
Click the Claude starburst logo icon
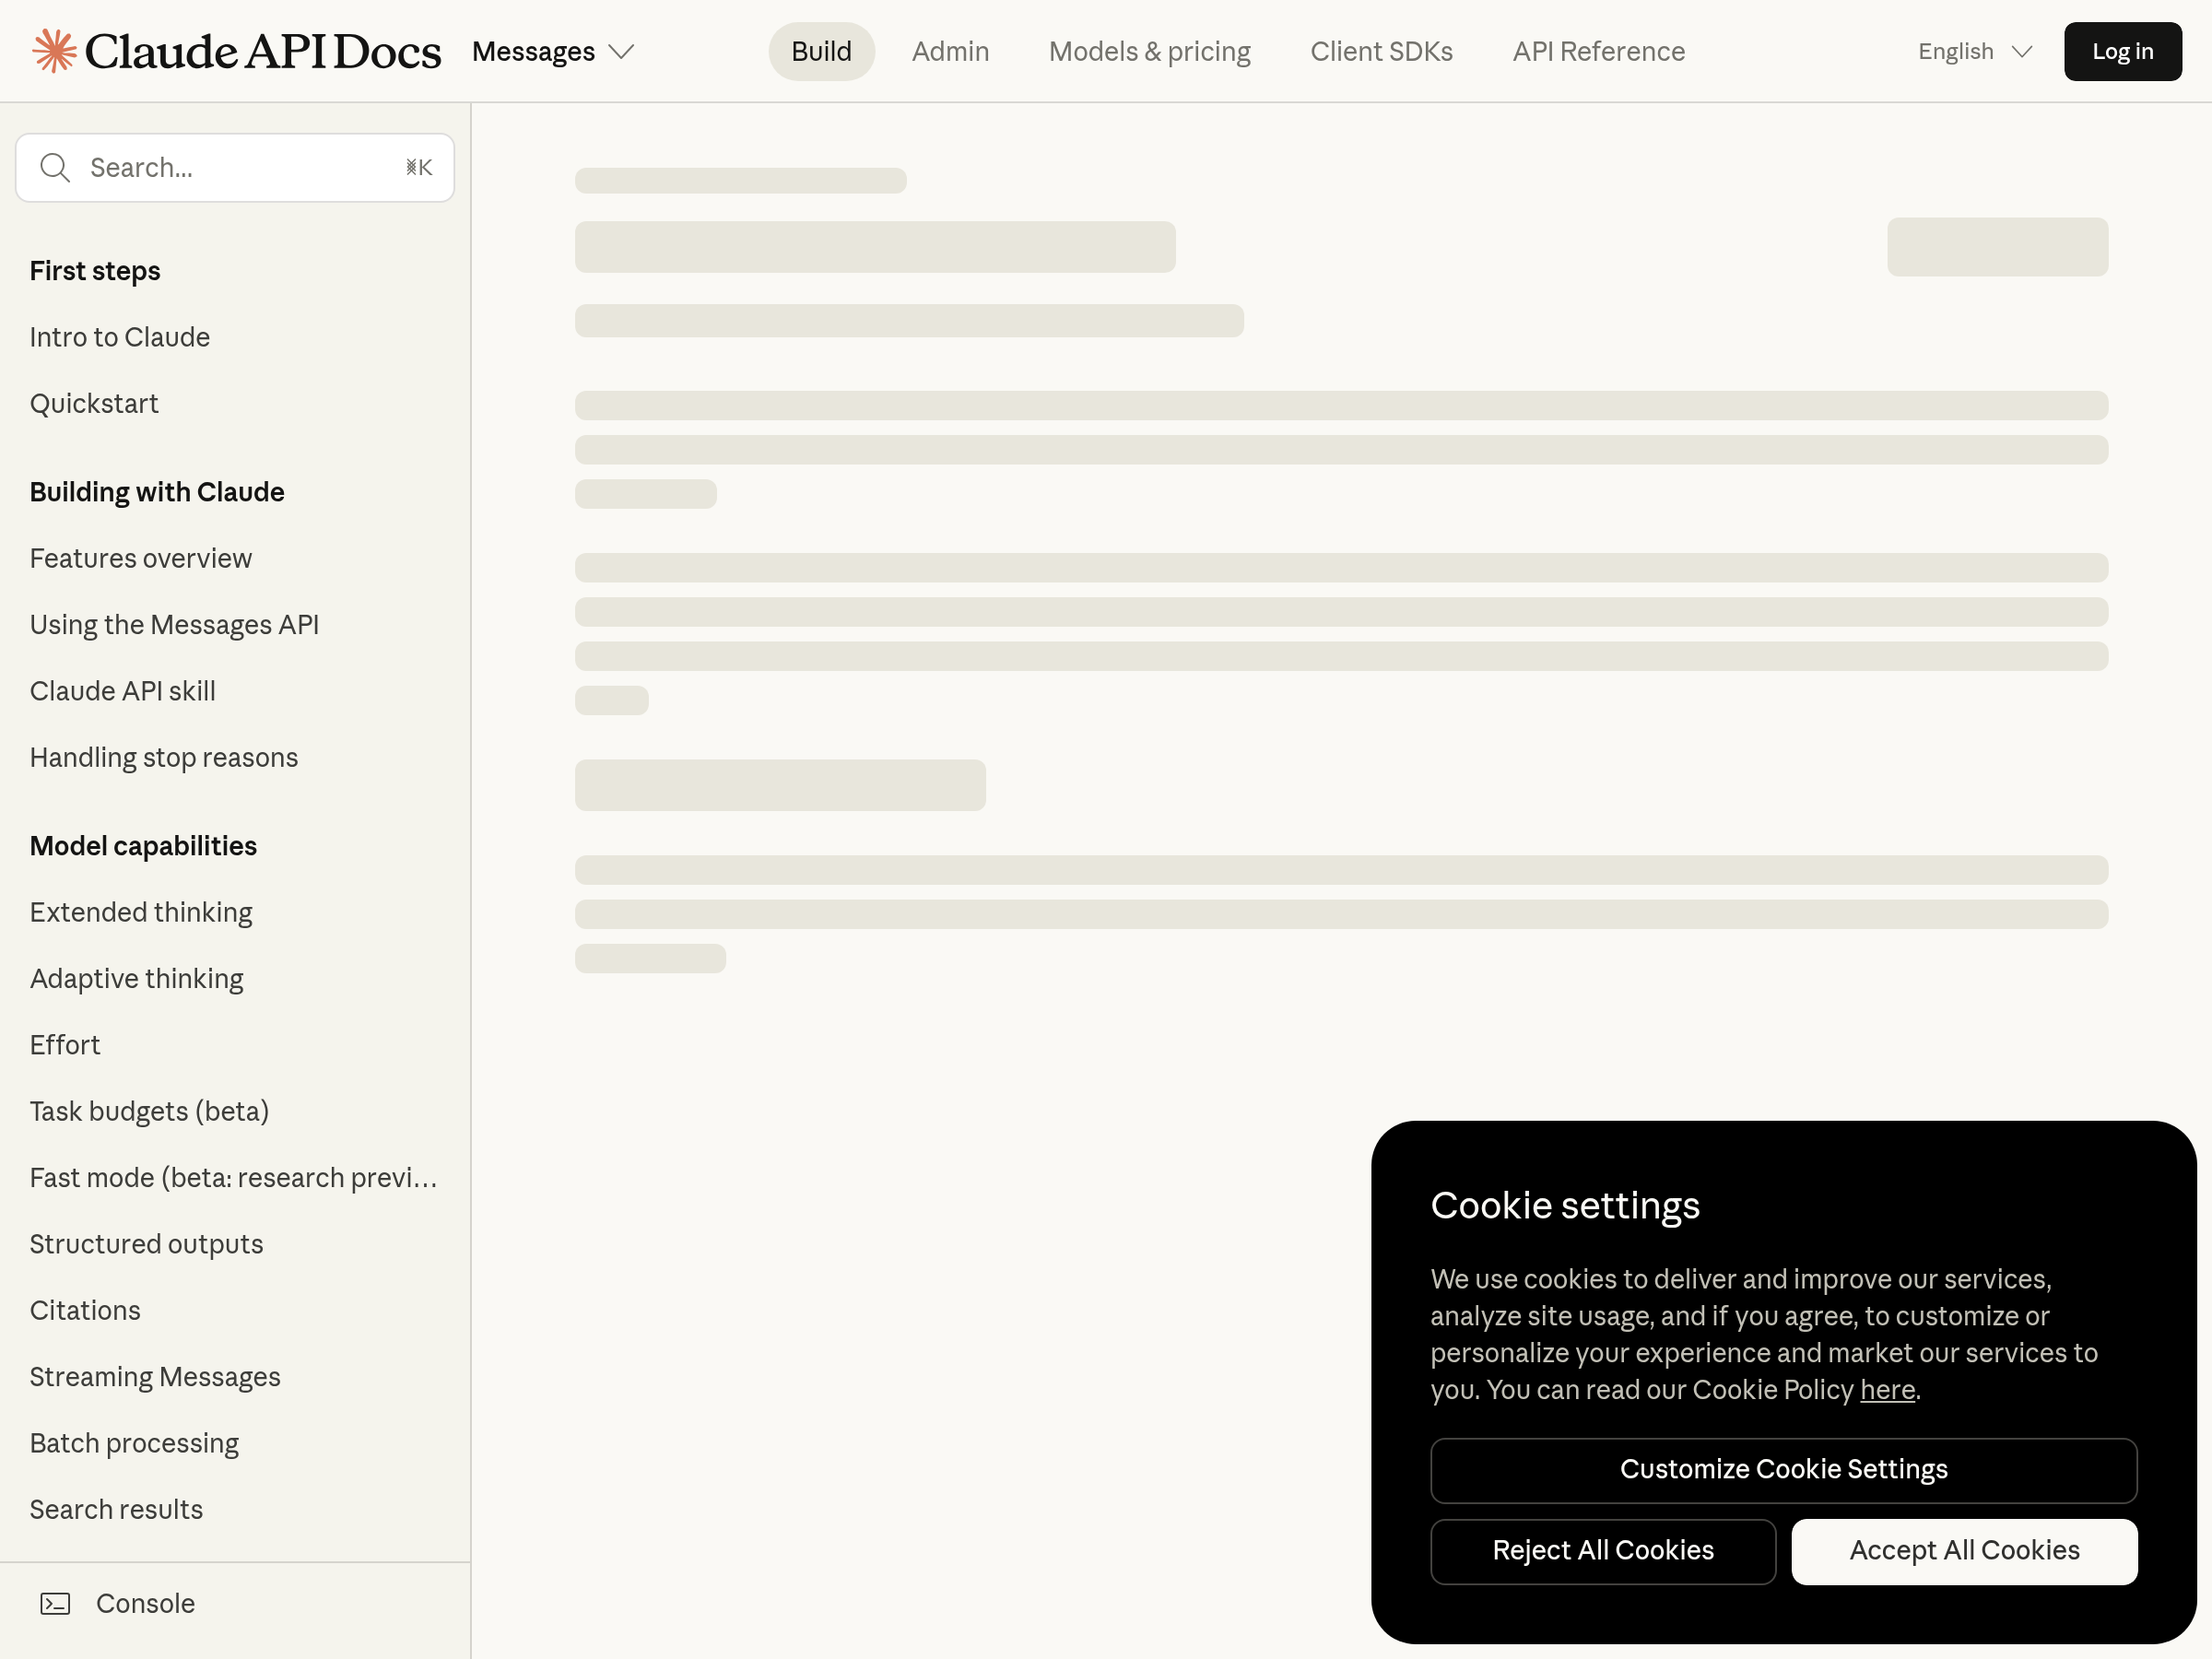[x=54, y=51]
